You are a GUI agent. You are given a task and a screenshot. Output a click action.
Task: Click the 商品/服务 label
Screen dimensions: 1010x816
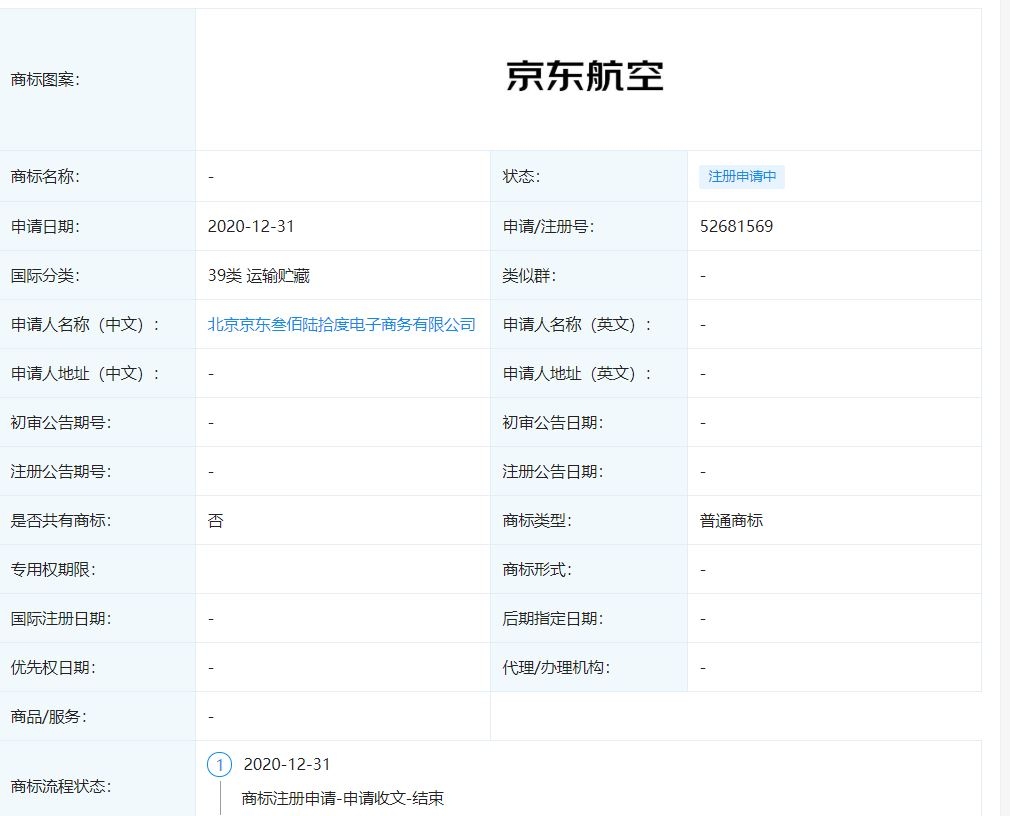[48, 716]
